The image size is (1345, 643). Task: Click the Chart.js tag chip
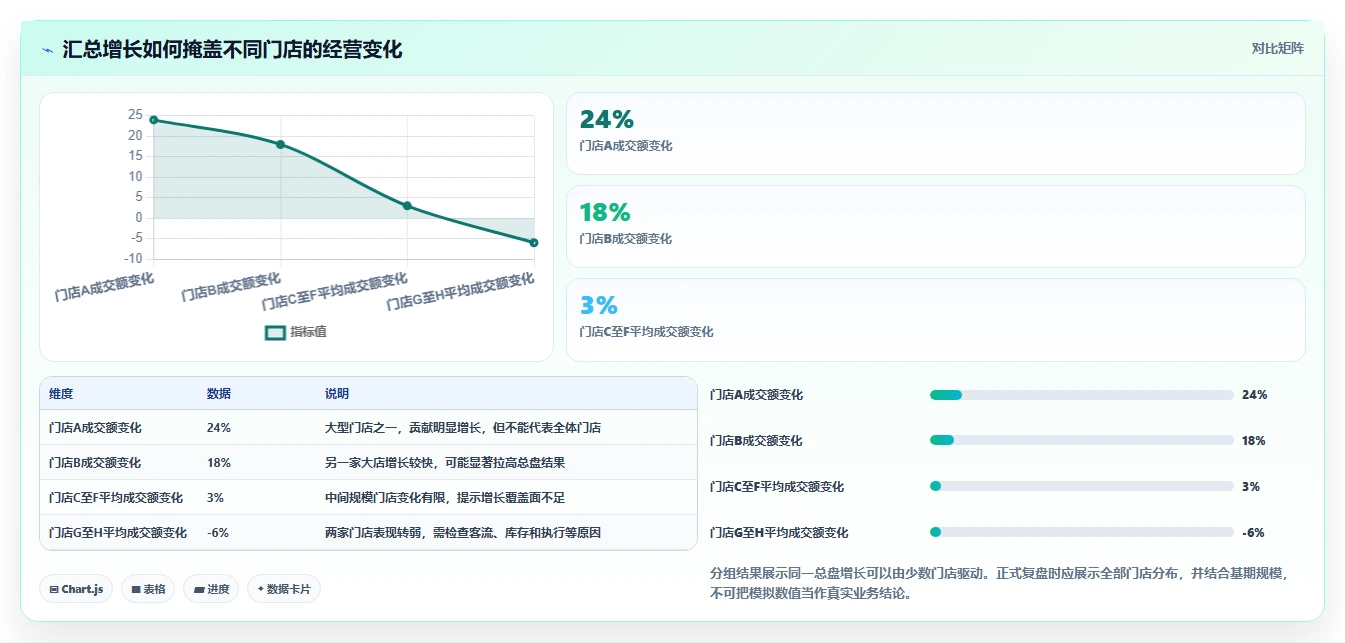76,589
